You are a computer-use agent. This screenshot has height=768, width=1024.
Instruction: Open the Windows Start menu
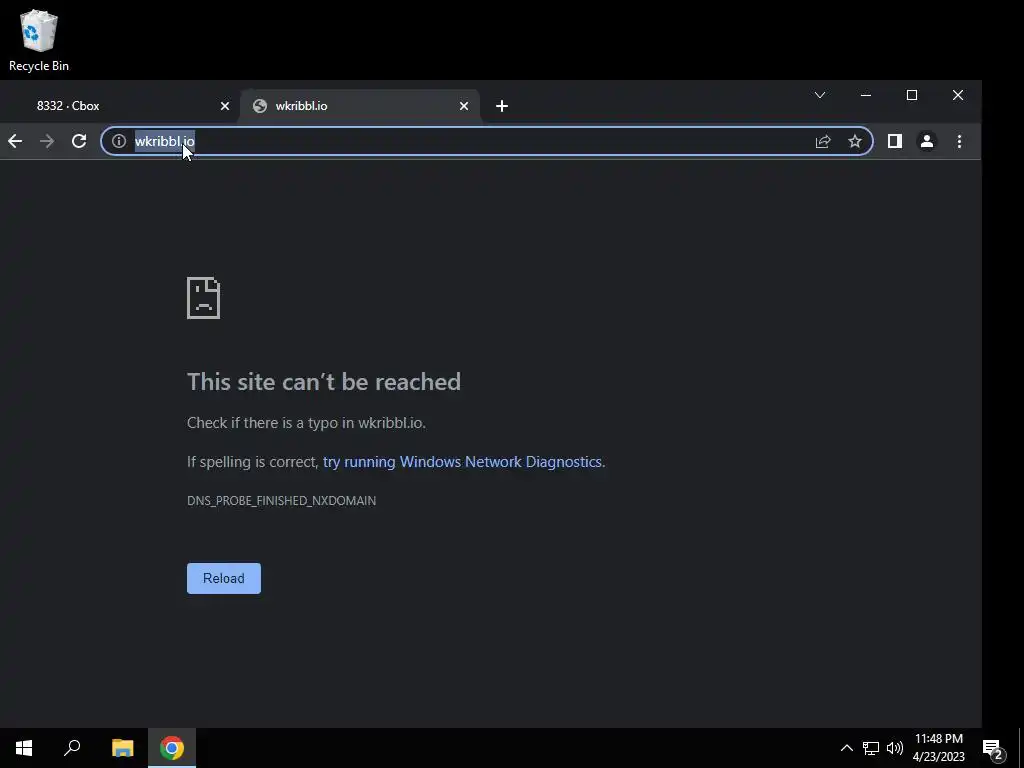(24, 748)
